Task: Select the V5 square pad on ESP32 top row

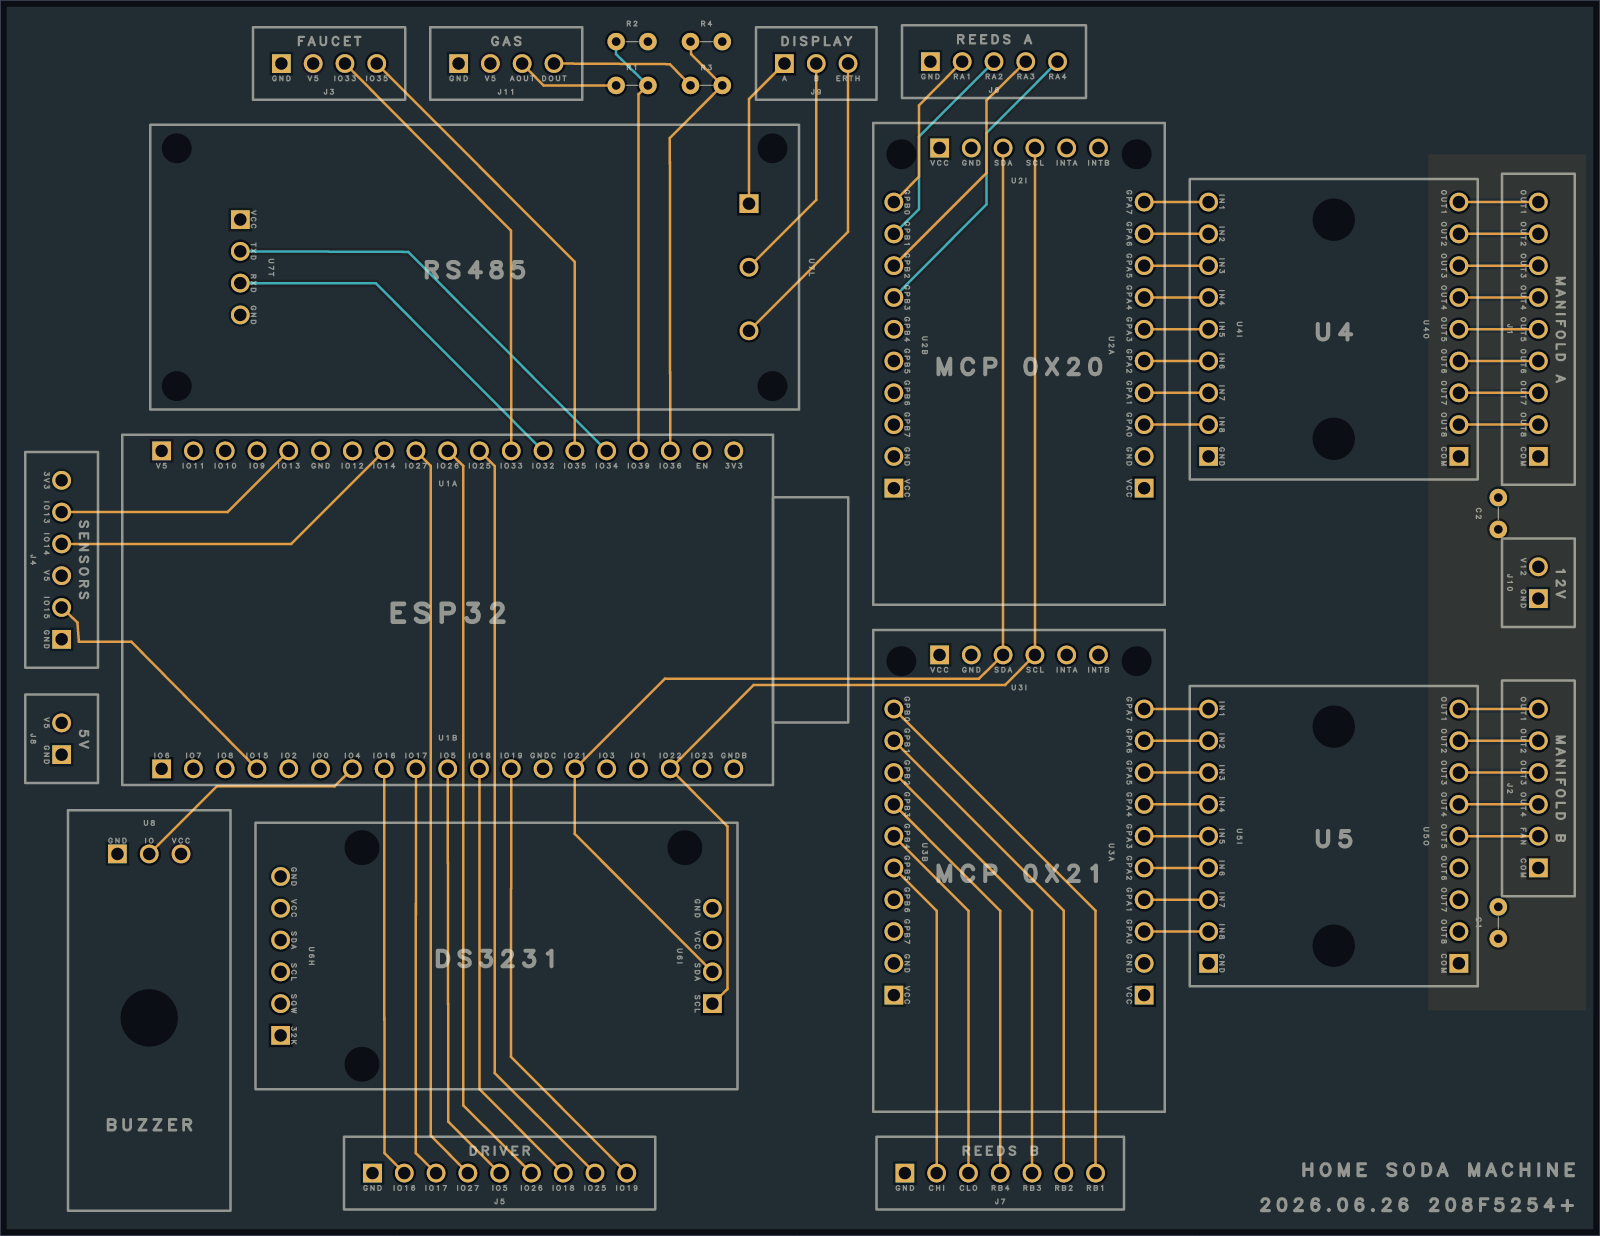Action: (161, 451)
